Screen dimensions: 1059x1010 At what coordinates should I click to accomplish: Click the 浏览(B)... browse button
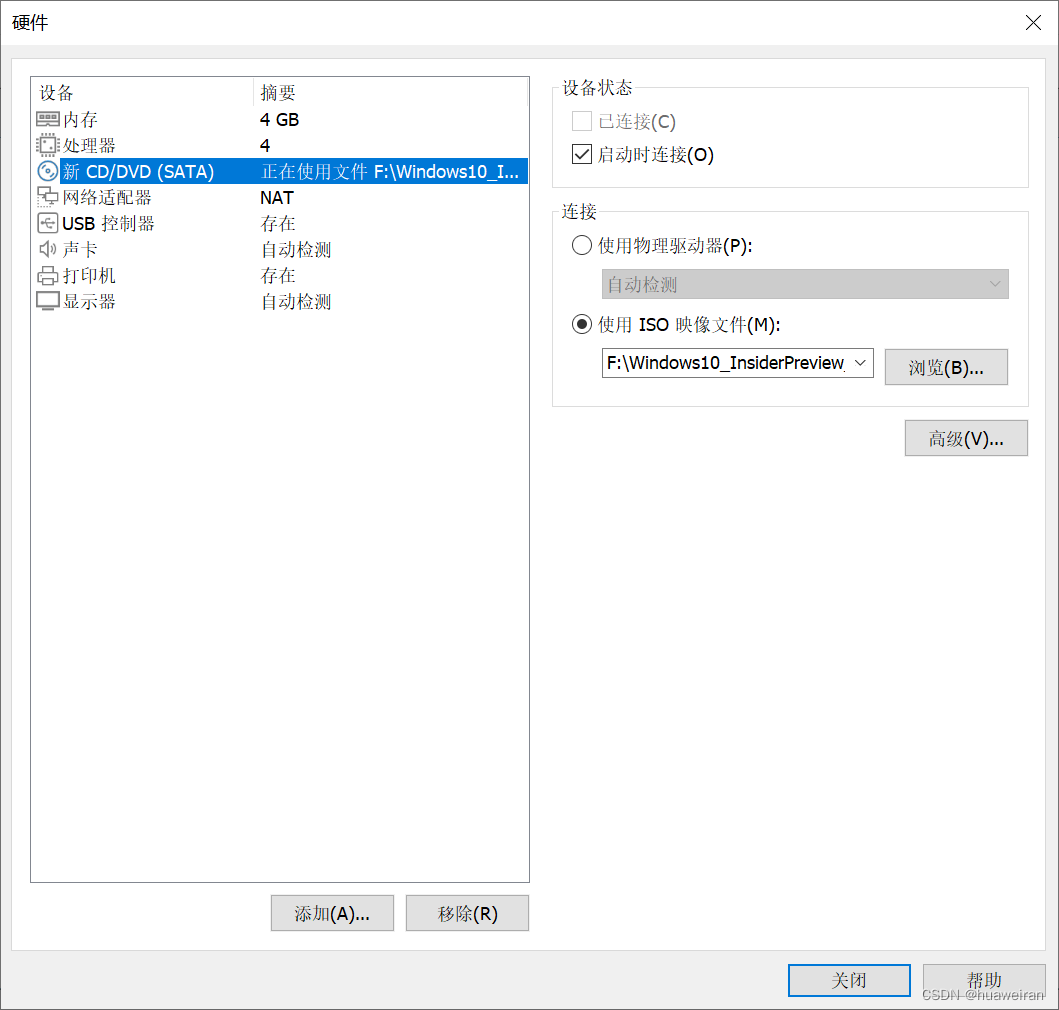coord(946,367)
